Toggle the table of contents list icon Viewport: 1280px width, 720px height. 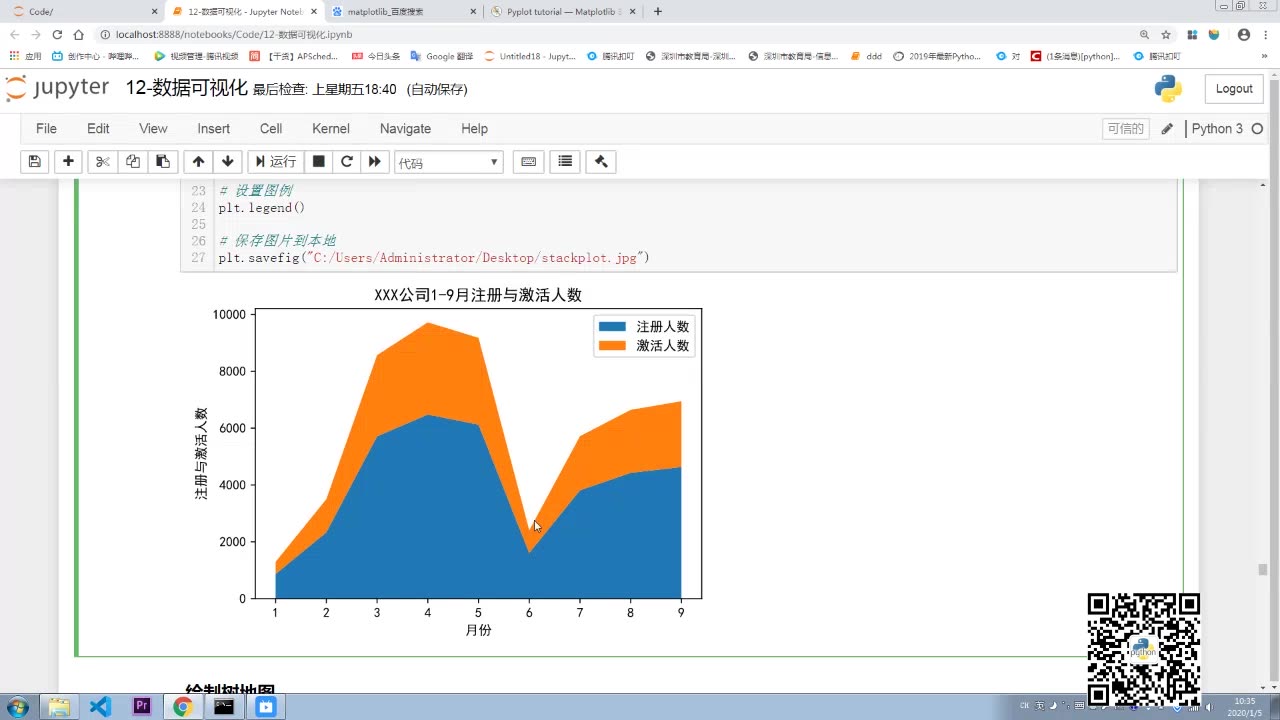(565, 162)
